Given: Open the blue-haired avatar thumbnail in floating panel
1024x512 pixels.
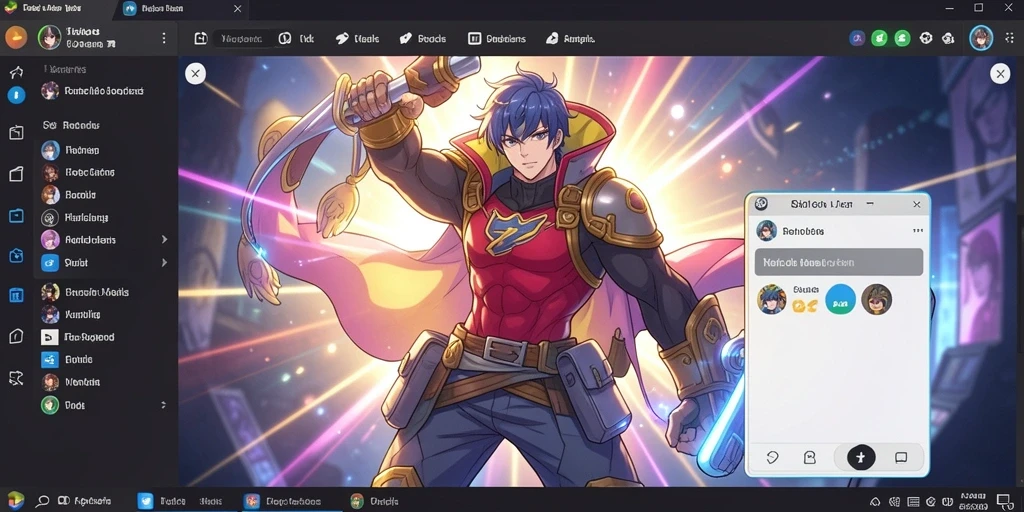Looking at the screenshot, I should tap(771, 299).
